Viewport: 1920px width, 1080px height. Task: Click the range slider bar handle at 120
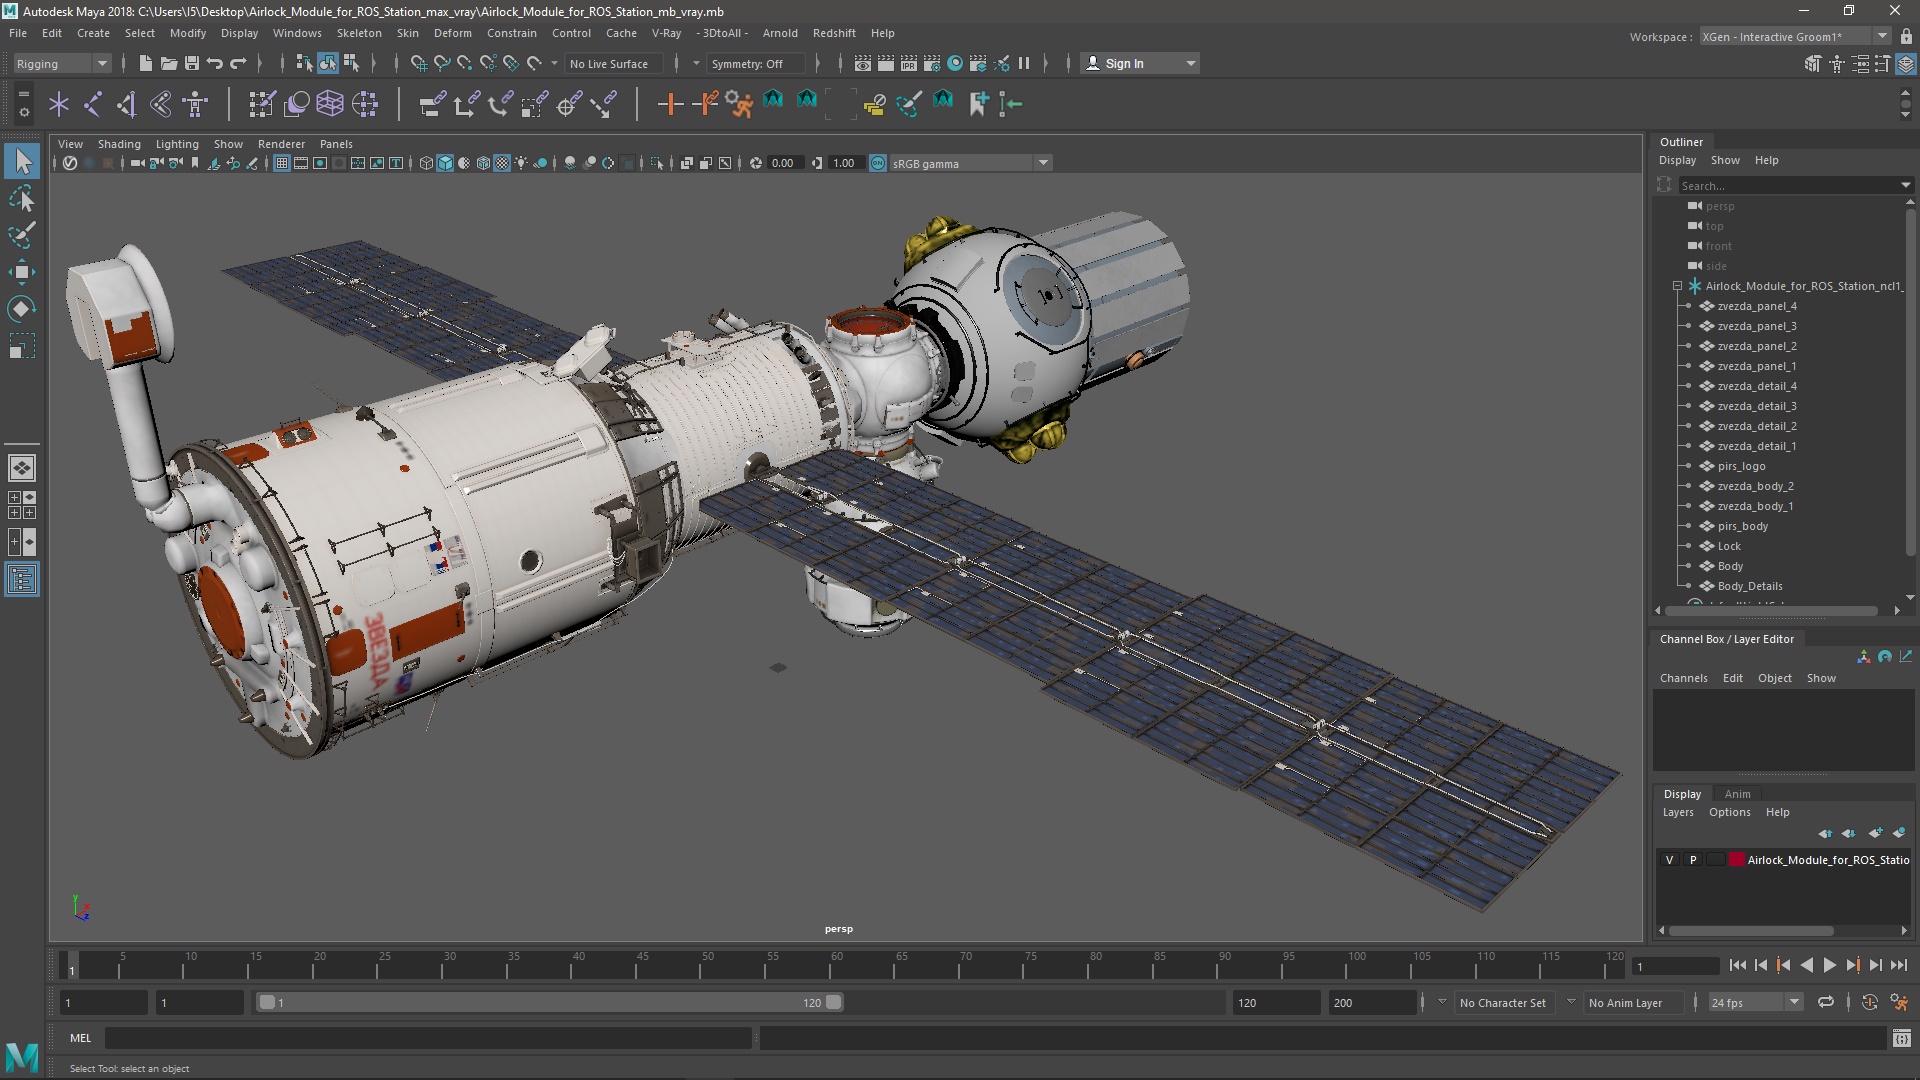pyautogui.click(x=833, y=1002)
